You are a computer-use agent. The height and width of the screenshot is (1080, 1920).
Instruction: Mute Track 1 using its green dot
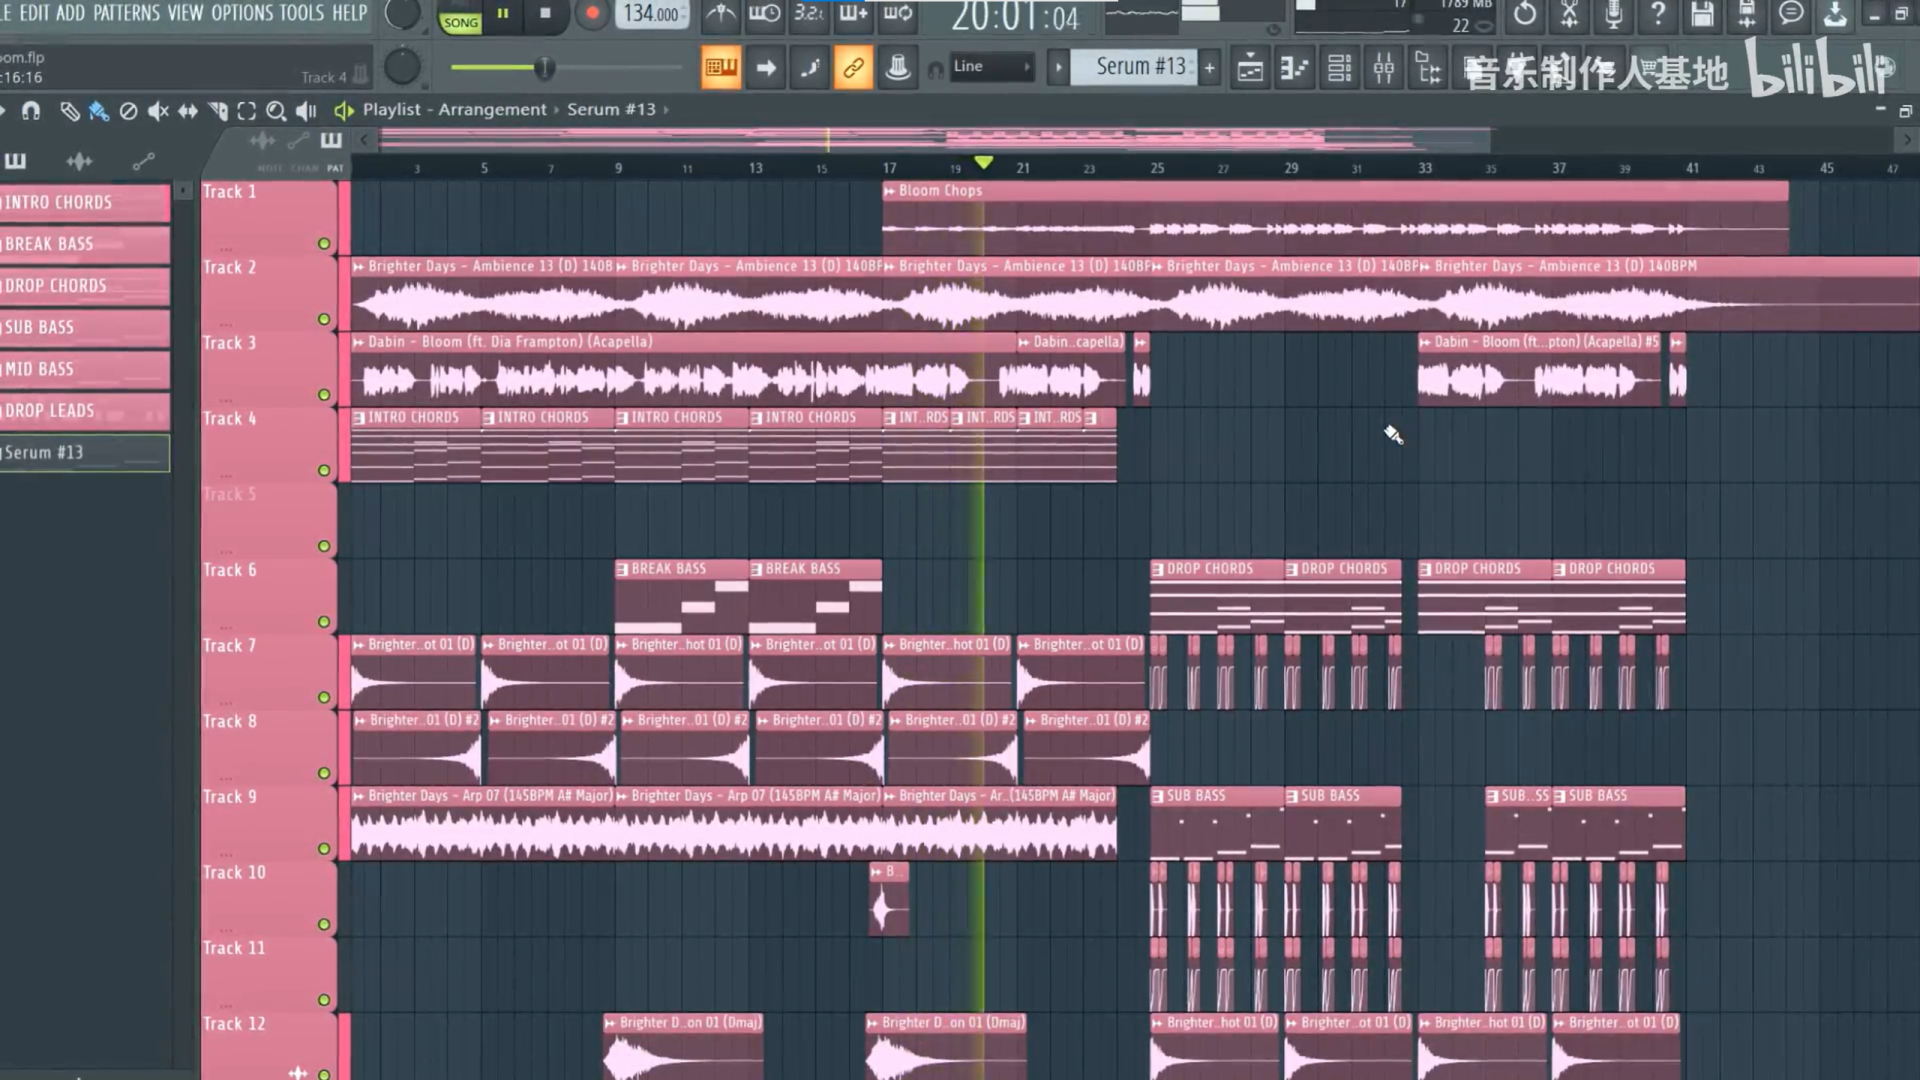pyautogui.click(x=324, y=244)
